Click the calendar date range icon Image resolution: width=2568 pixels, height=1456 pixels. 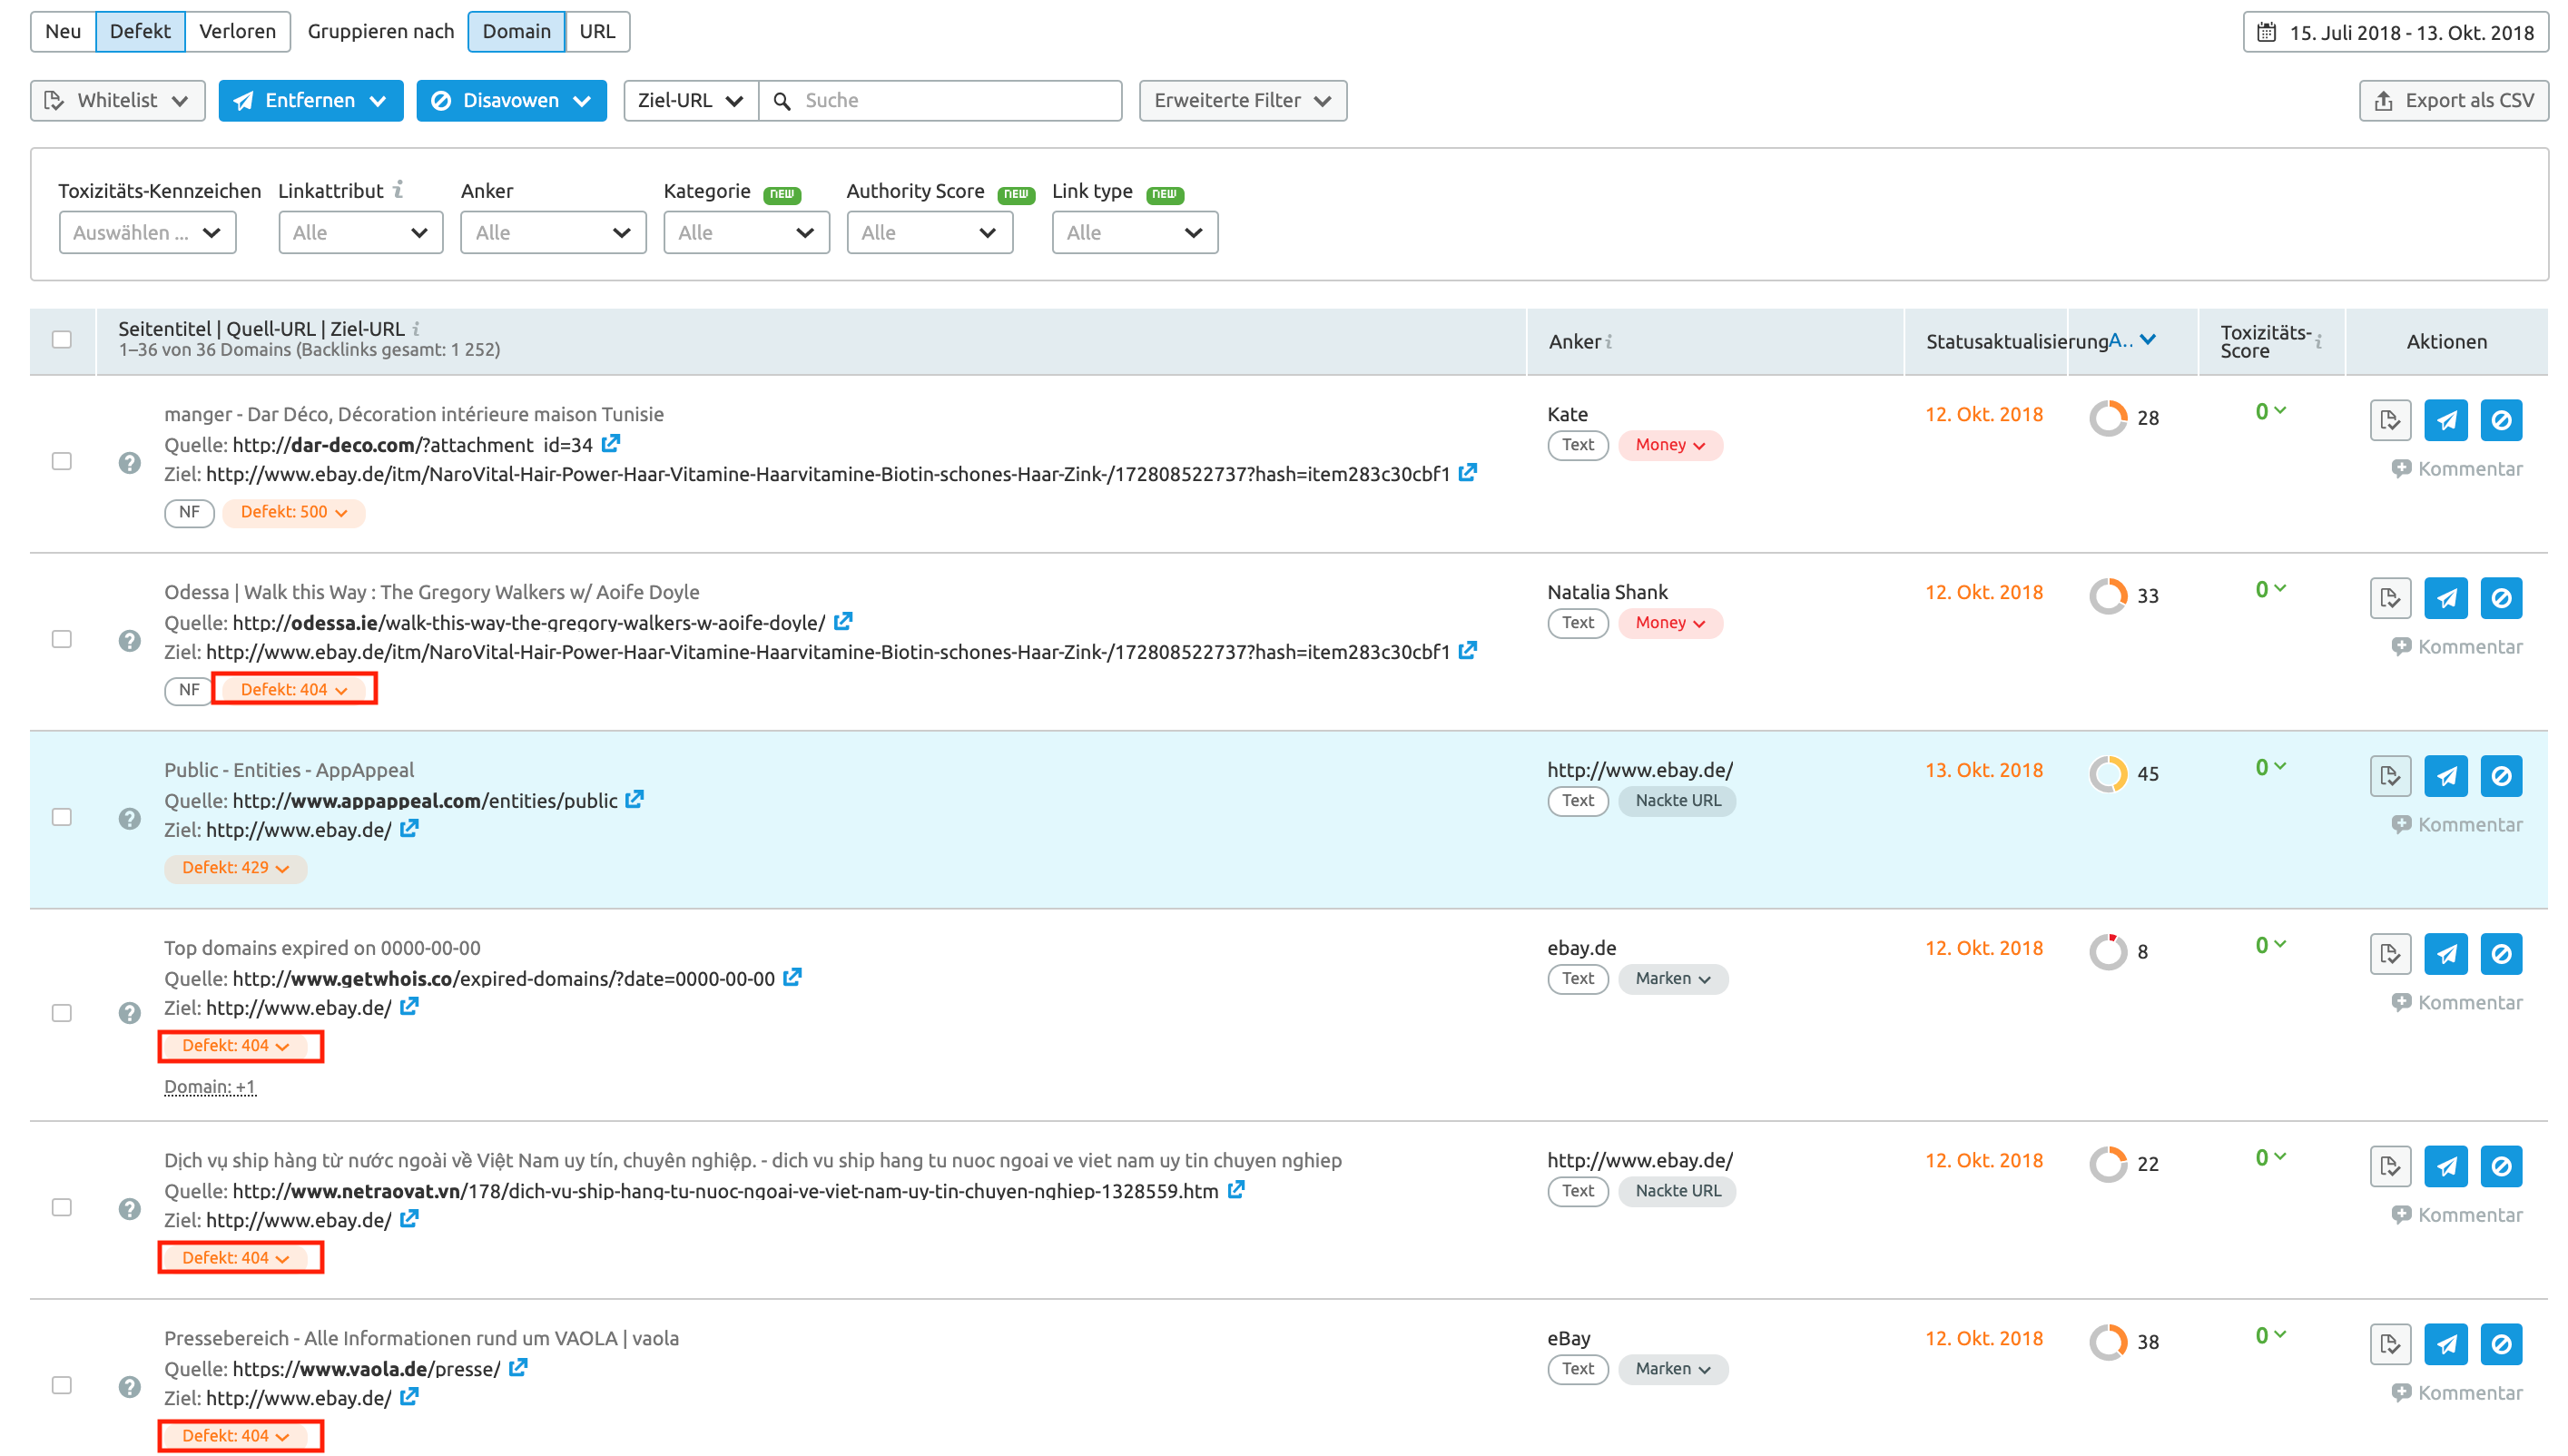pyautogui.click(x=2266, y=32)
